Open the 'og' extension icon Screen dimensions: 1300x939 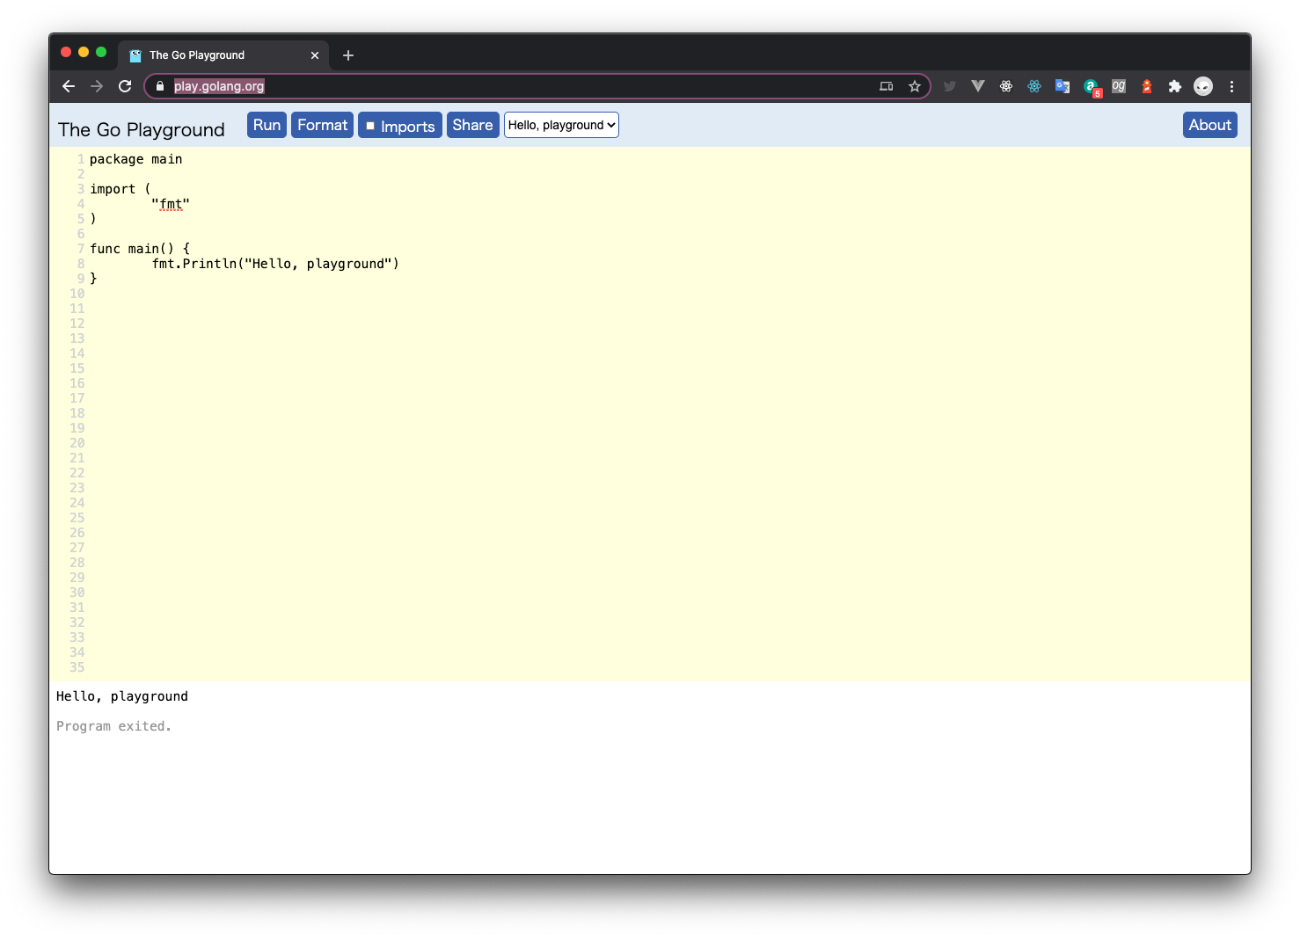click(x=1119, y=86)
